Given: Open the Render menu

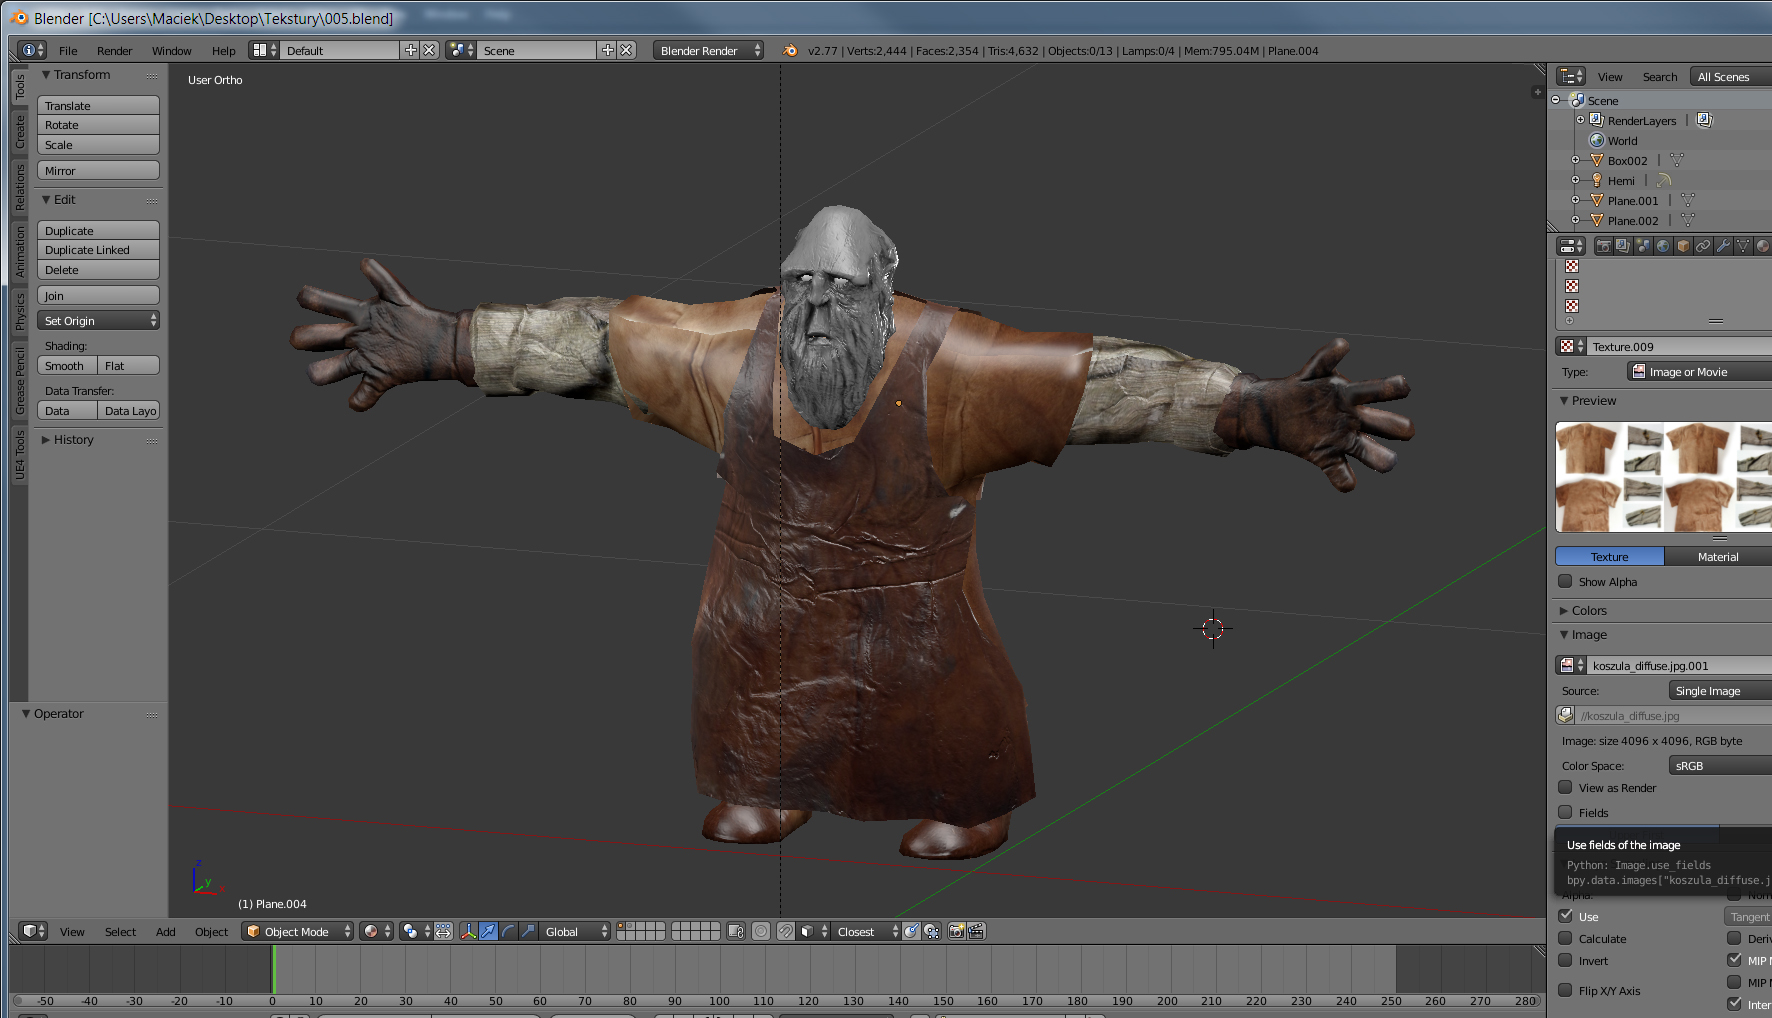Looking at the screenshot, I should [114, 50].
